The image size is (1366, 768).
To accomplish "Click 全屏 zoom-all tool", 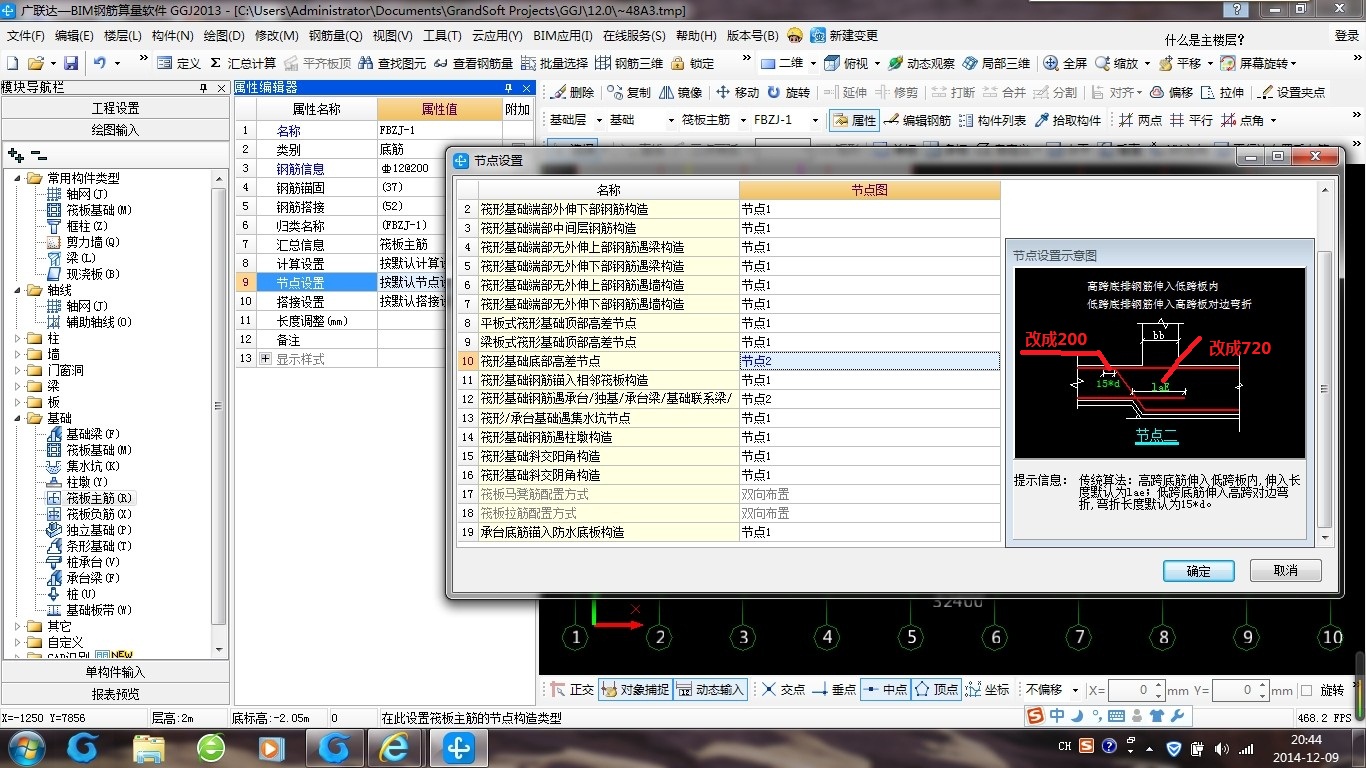I will pos(1066,63).
